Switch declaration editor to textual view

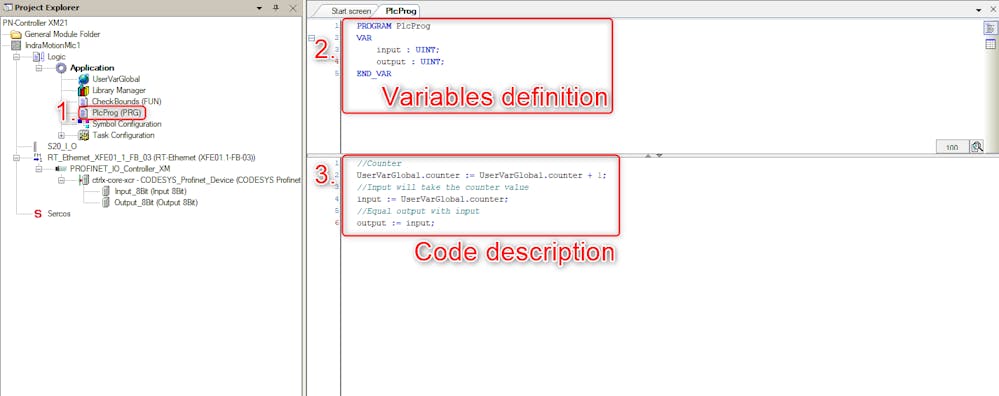(990, 30)
